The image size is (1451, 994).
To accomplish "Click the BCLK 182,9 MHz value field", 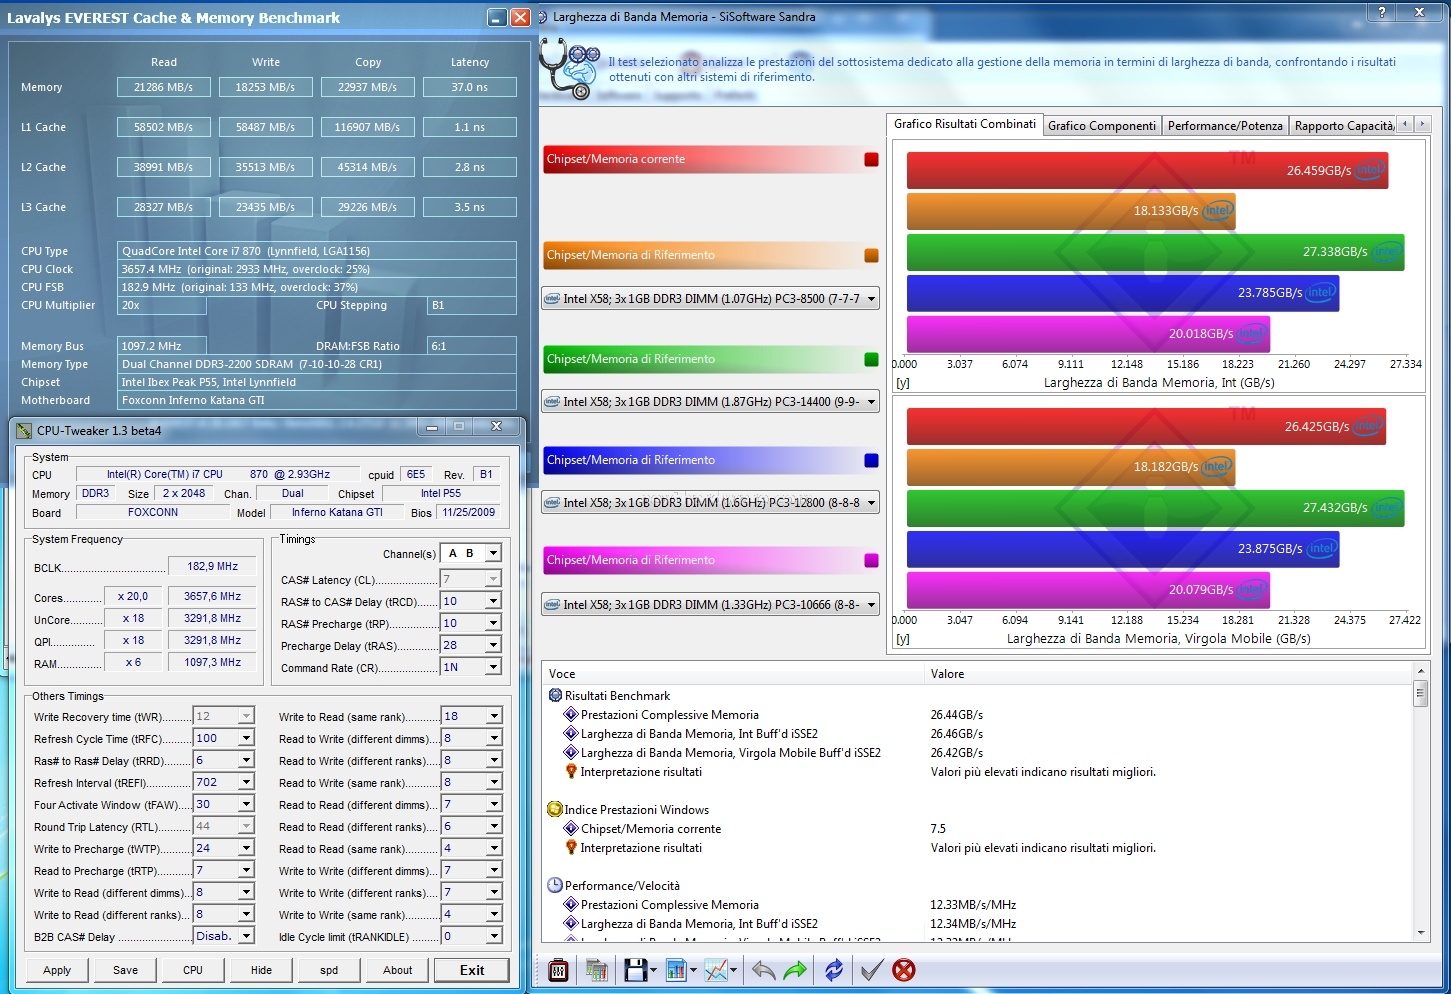I will (x=213, y=566).
